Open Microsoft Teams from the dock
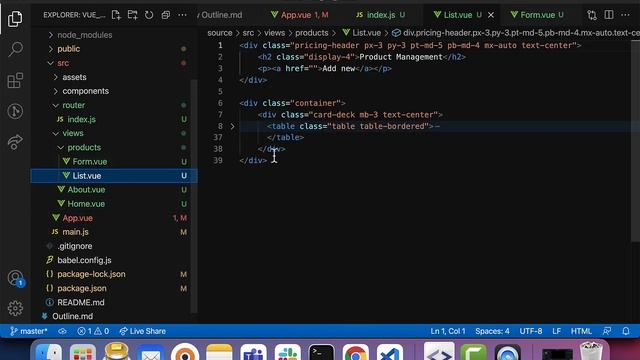 point(253,353)
